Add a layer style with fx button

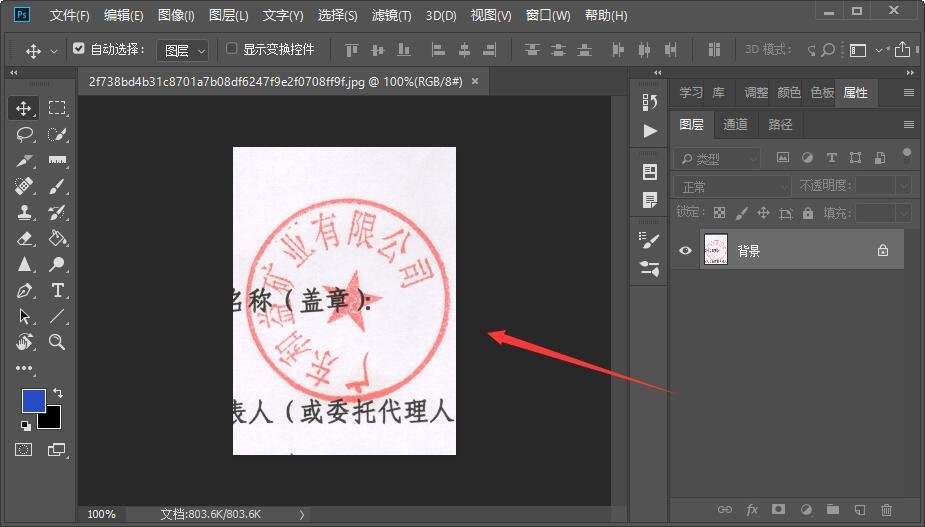coord(752,509)
